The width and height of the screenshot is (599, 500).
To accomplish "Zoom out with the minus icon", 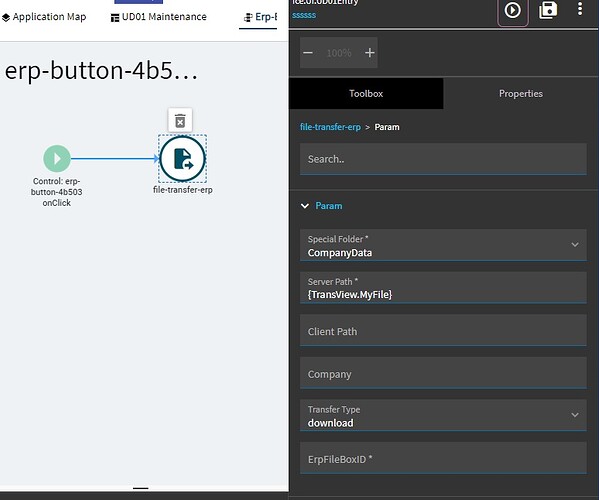I will (x=308, y=53).
